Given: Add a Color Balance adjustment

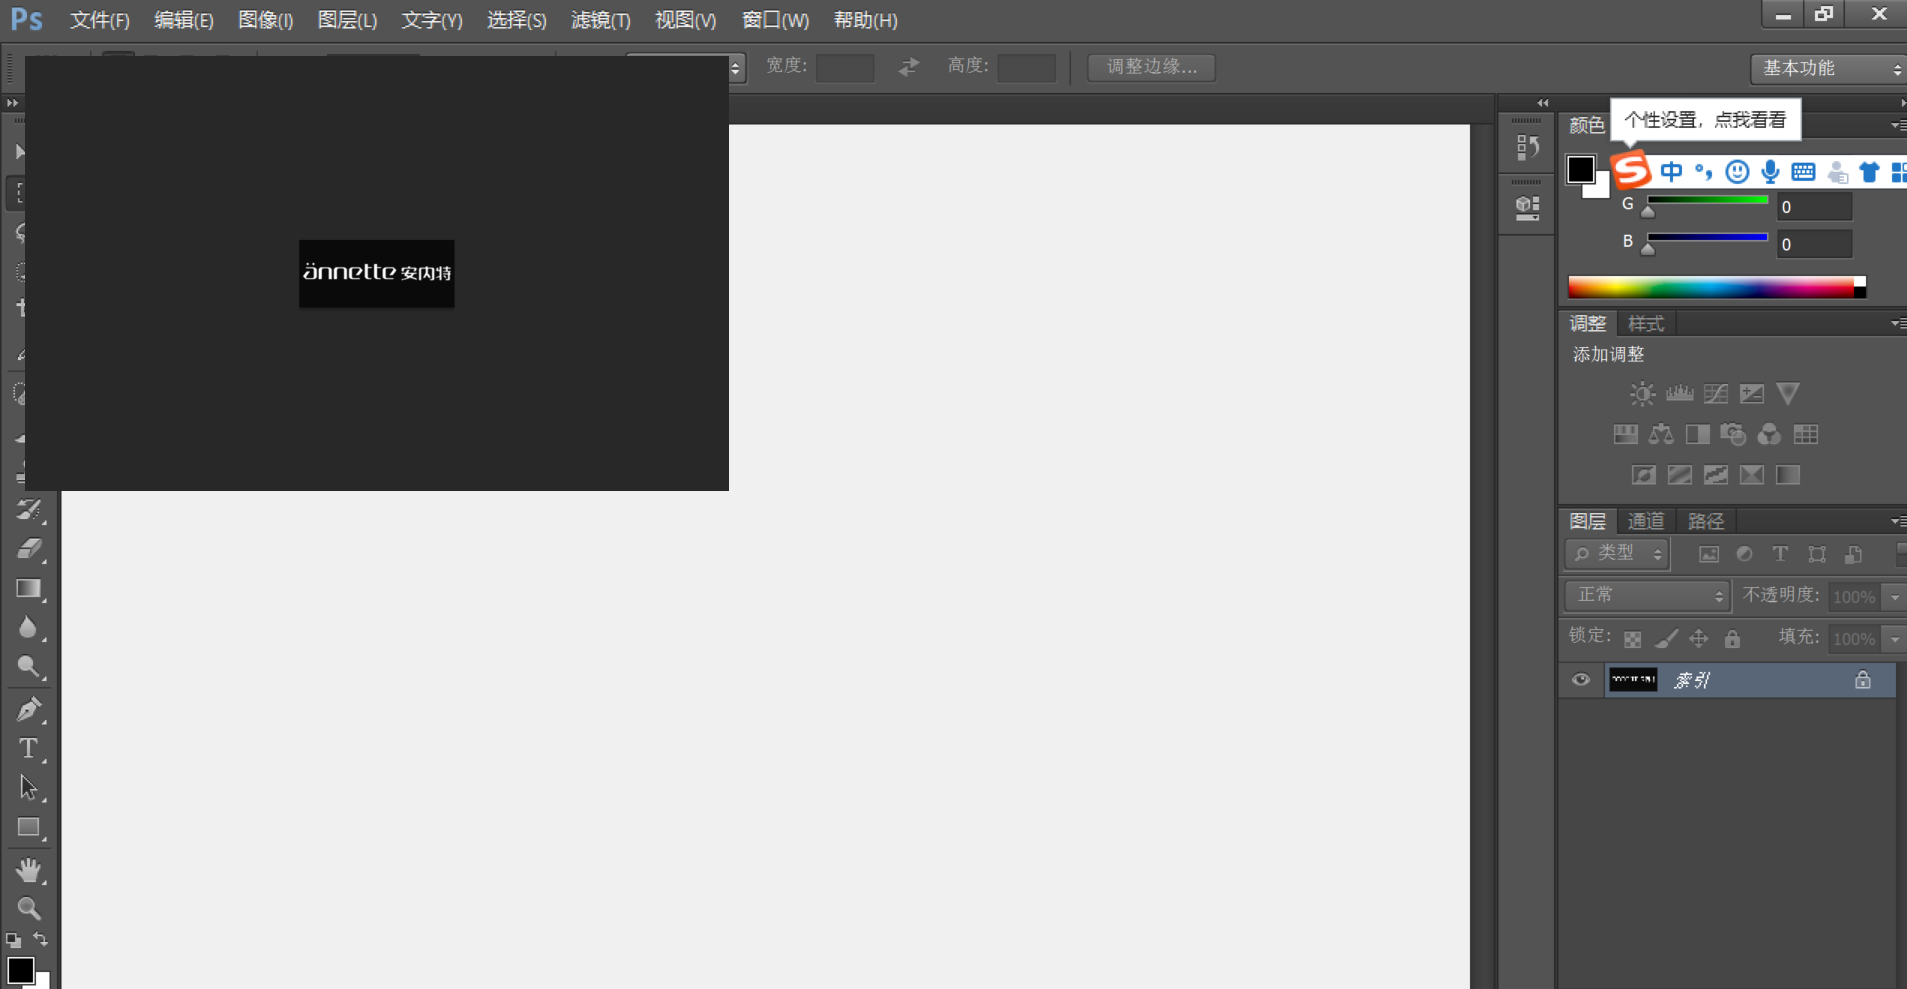Looking at the screenshot, I should coord(1662,434).
